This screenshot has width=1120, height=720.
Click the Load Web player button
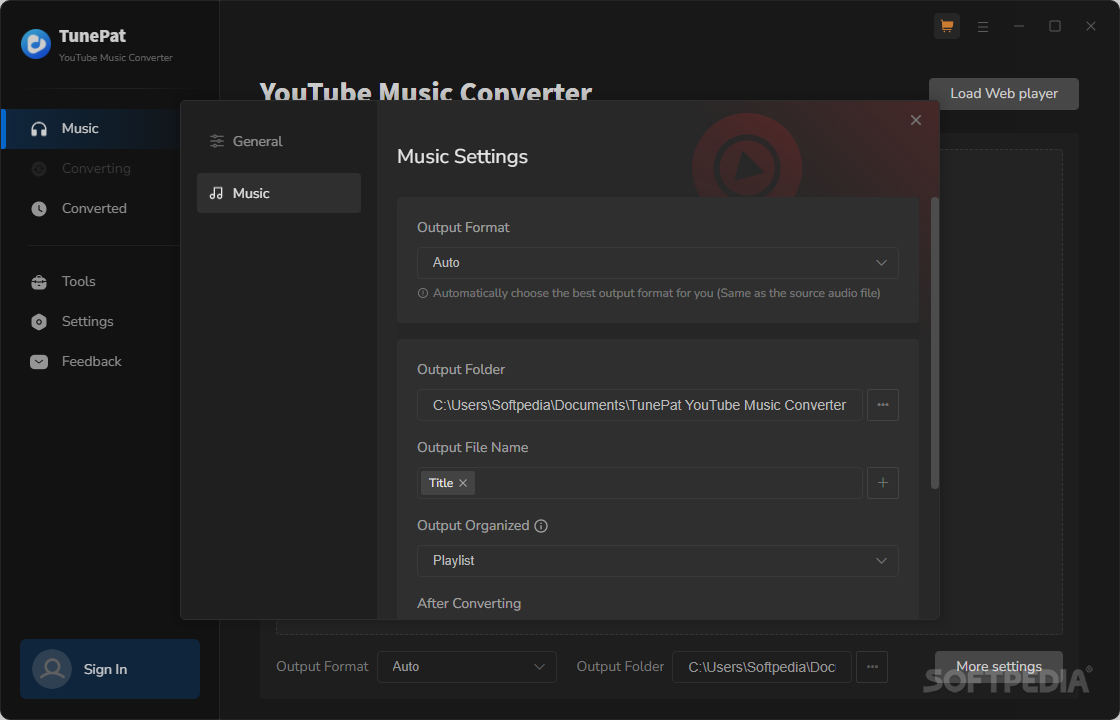coord(1004,94)
